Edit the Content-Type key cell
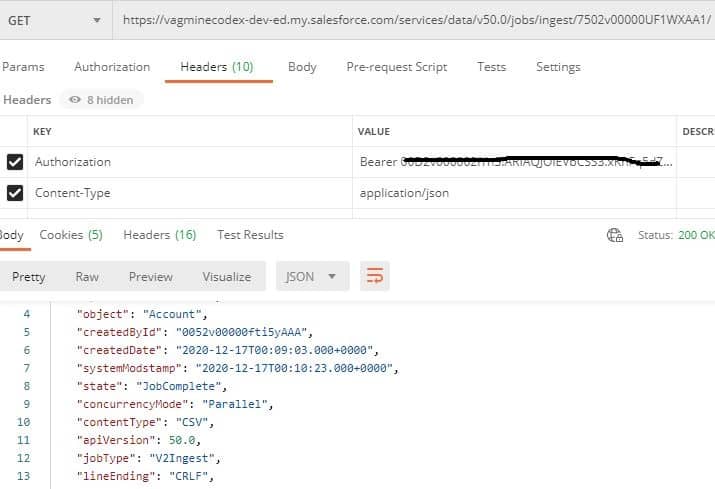 coord(190,193)
